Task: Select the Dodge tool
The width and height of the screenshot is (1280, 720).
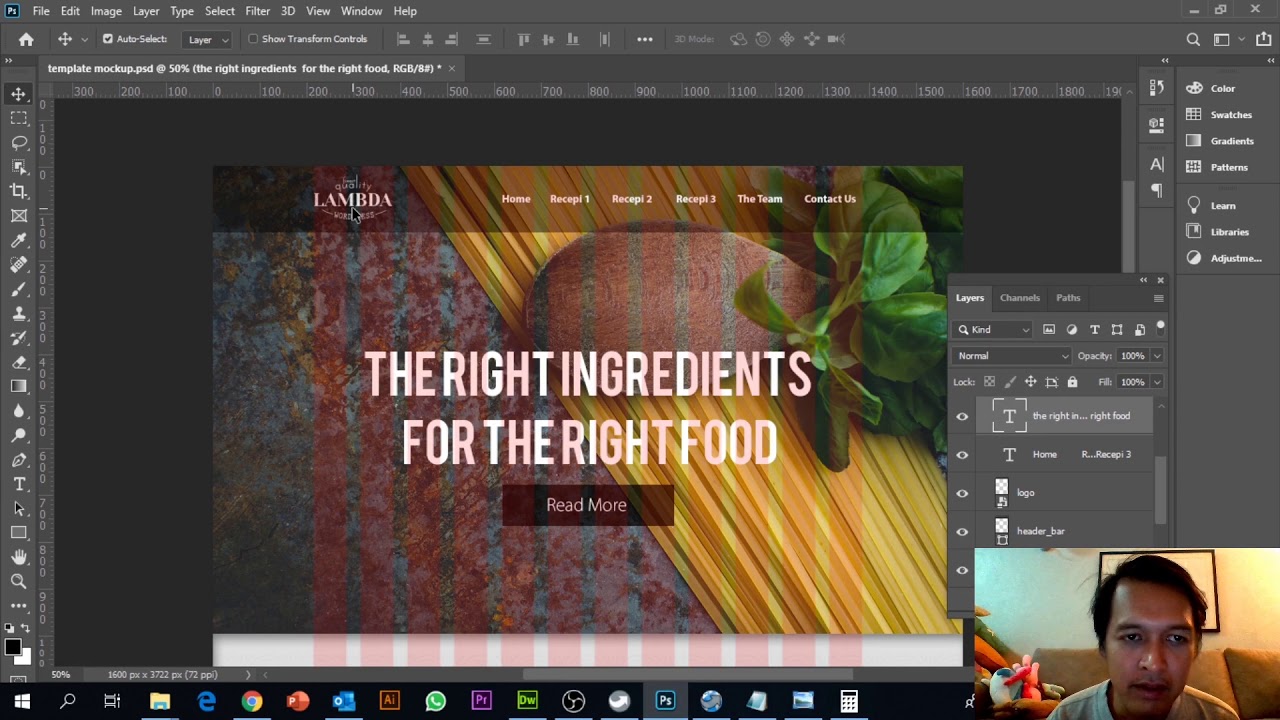Action: (x=19, y=435)
